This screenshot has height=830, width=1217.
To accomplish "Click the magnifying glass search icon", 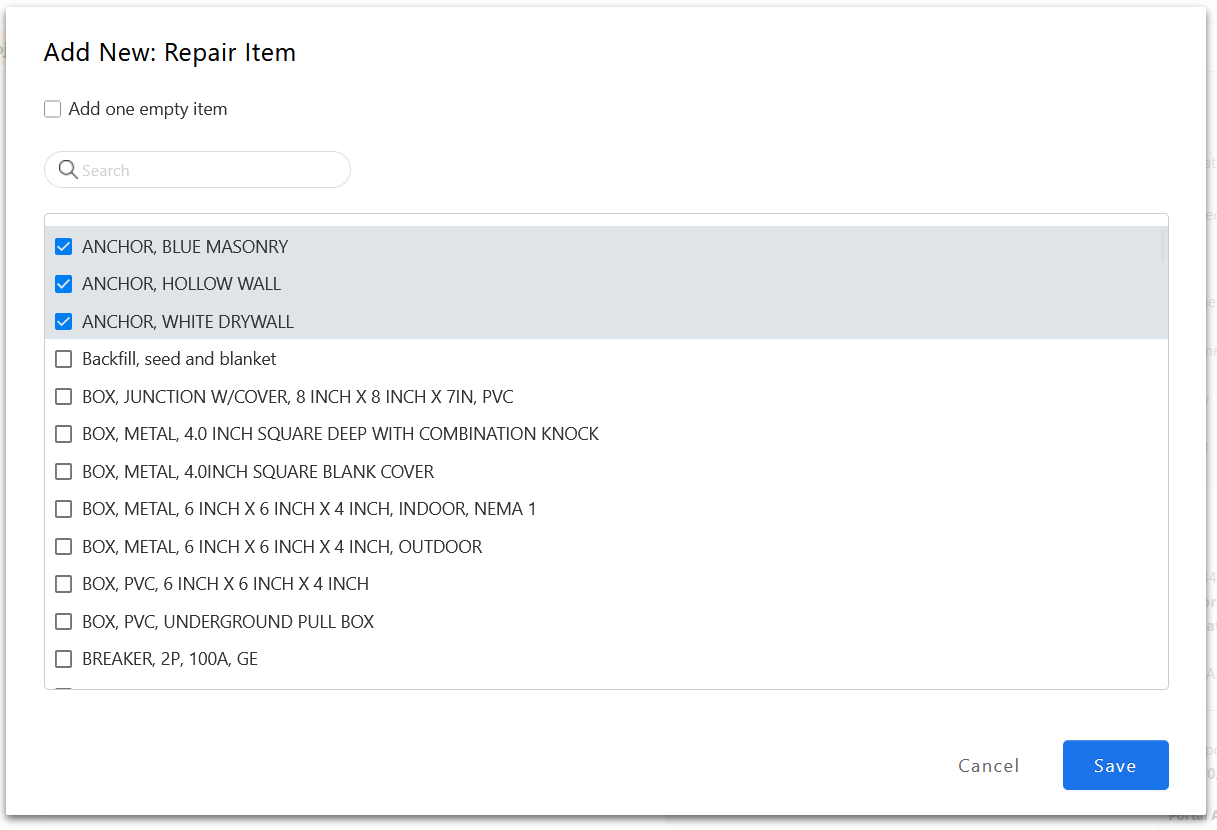I will [68, 170].
